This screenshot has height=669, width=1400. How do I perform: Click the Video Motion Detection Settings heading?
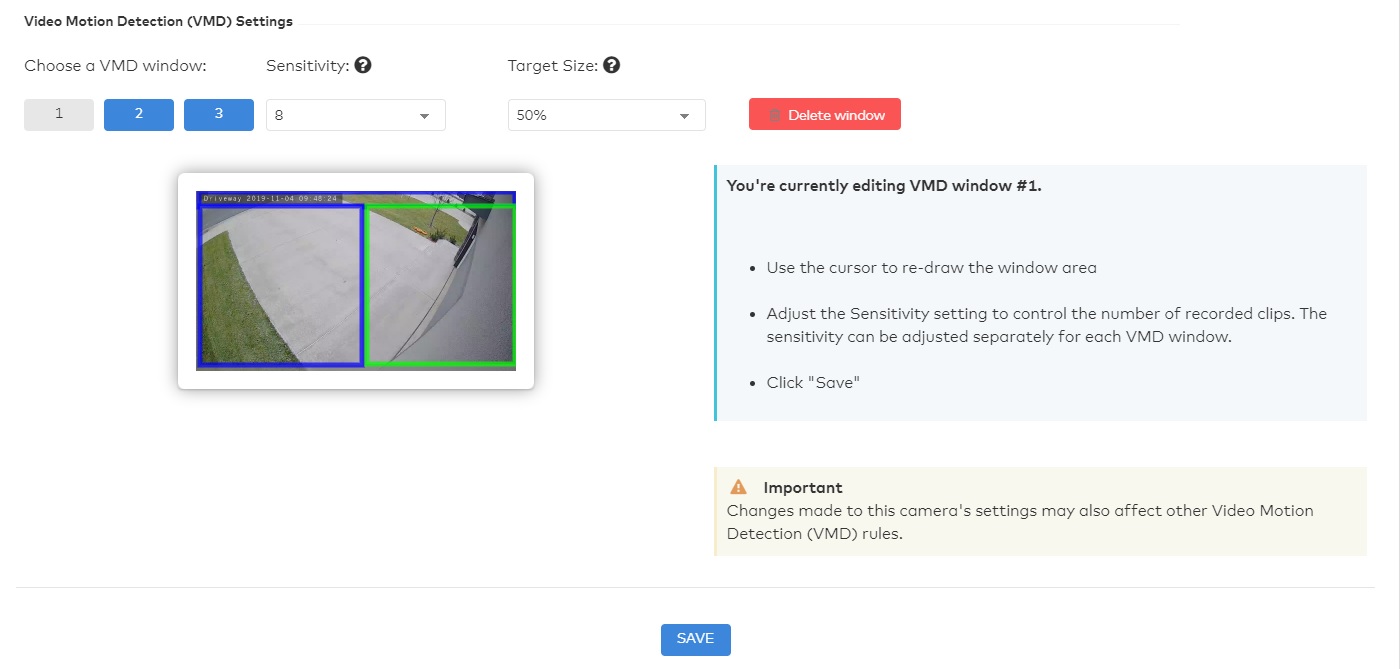pyautogui.click(x=158, y=21)
